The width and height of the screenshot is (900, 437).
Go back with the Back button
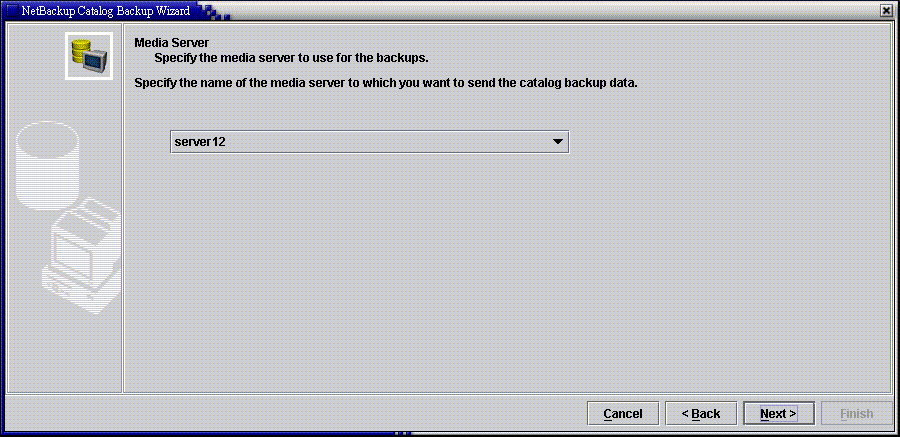pos(701,413)
